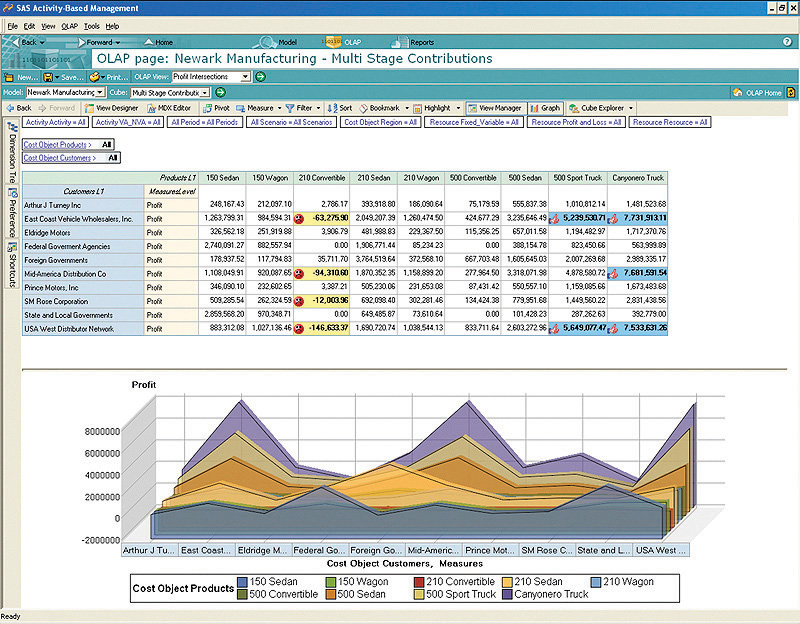The height and width of the screenshot is (624, 800).
Task: Click the Filter funnel button
Action: pos(299,108)
